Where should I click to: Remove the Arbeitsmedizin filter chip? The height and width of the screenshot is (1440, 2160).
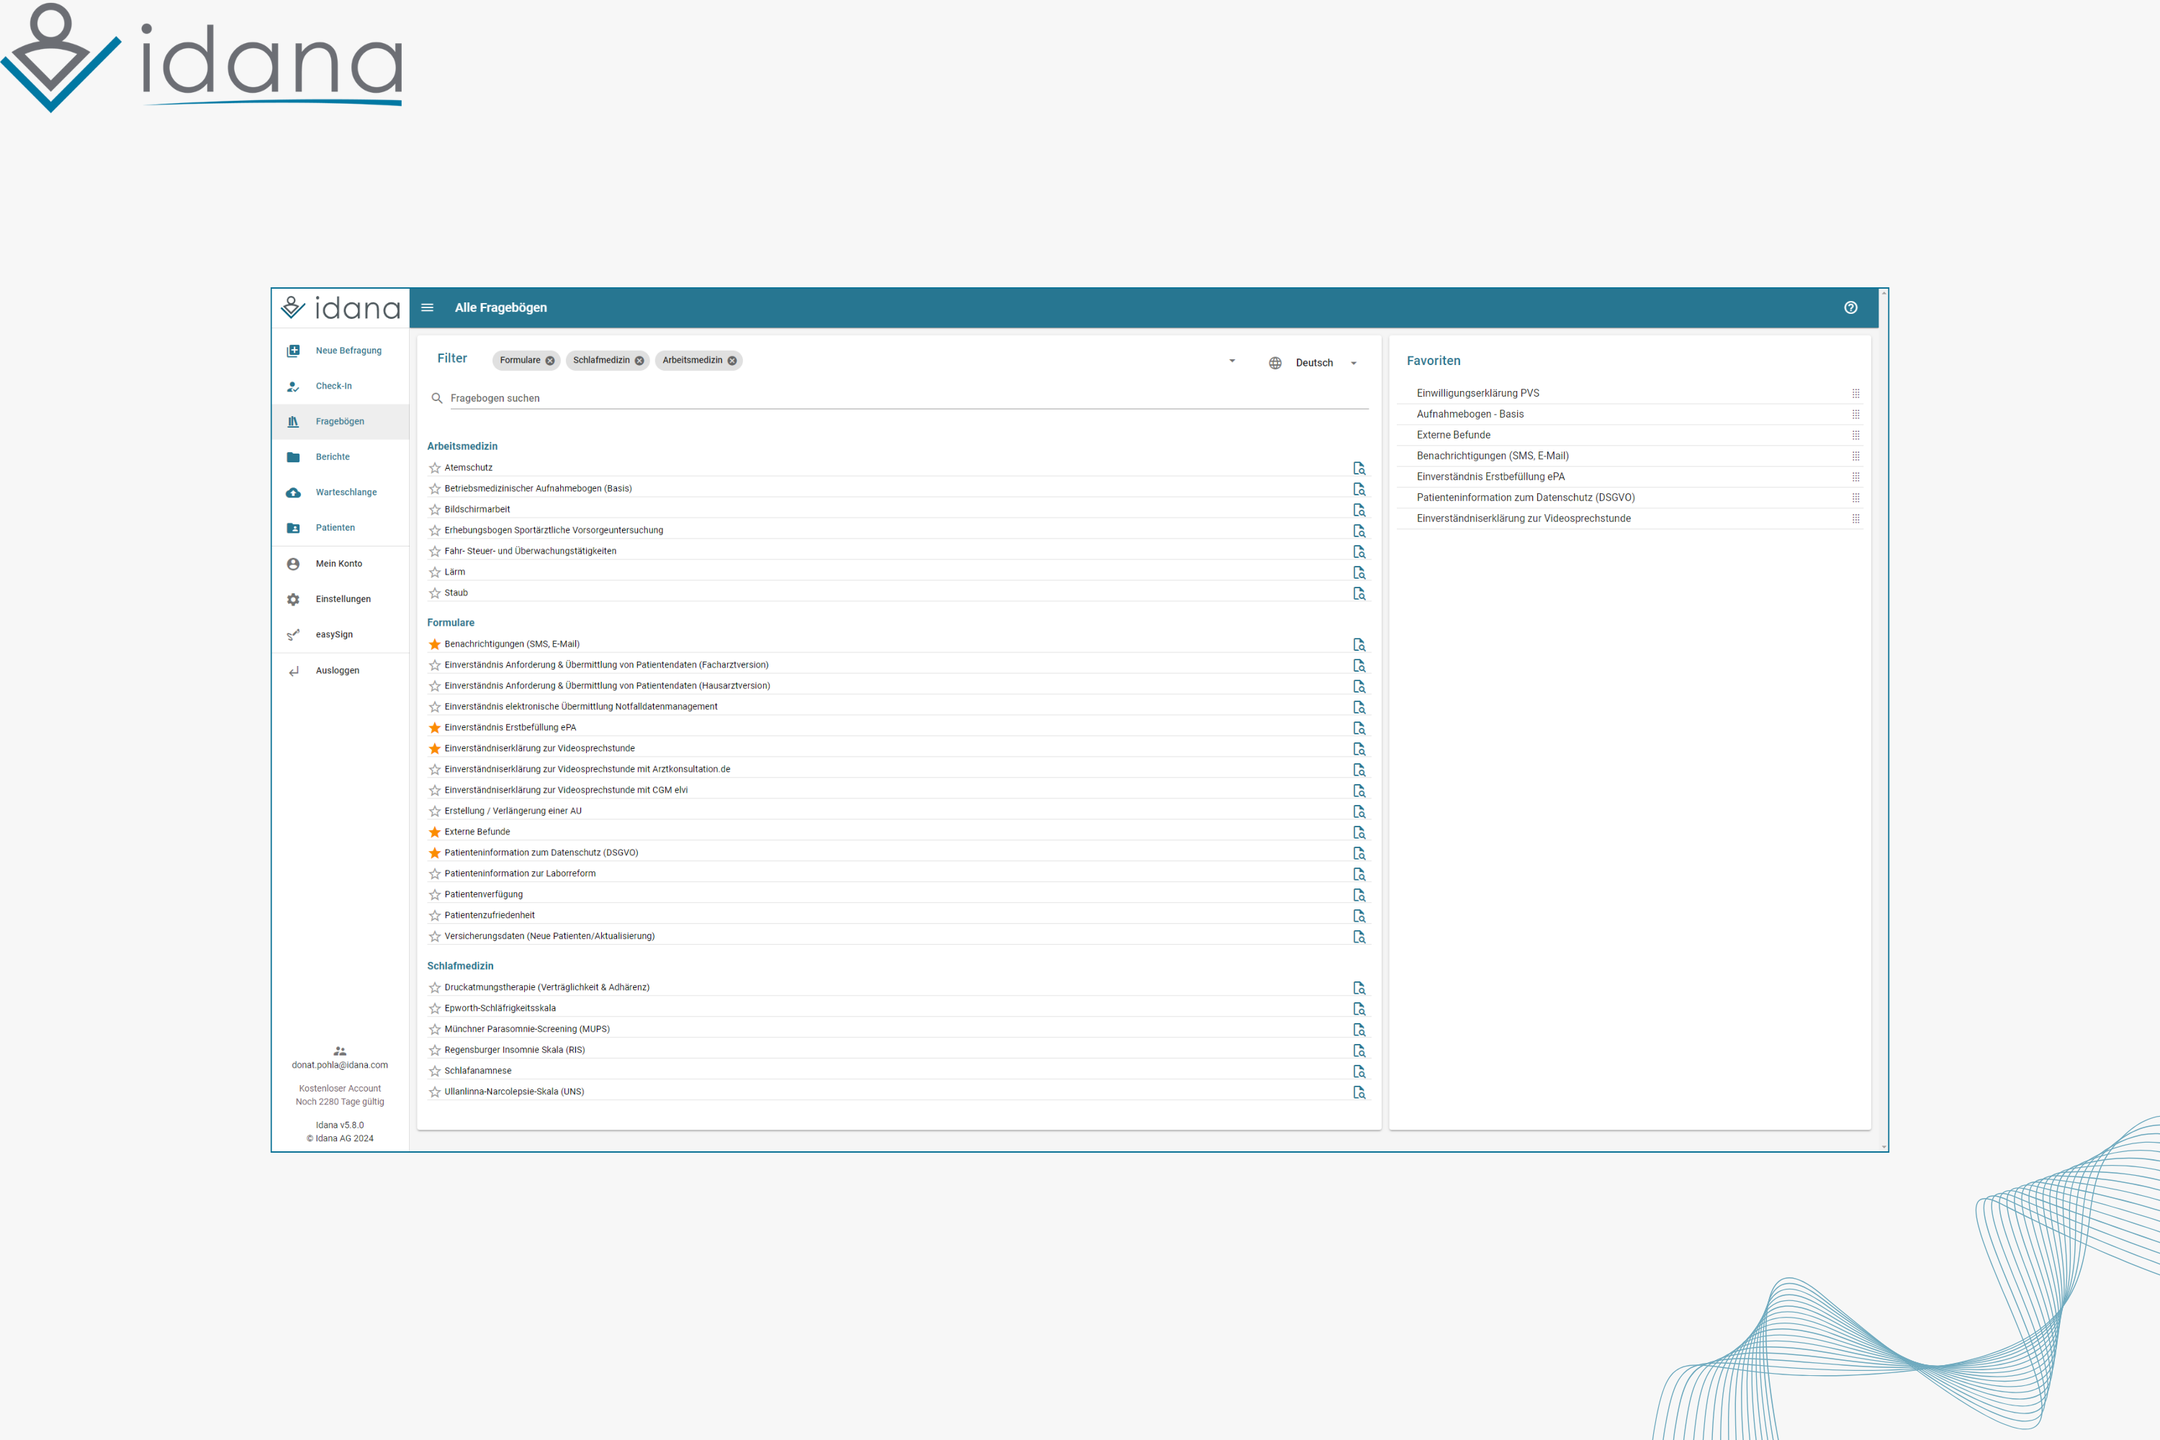[x=732, y=361]
